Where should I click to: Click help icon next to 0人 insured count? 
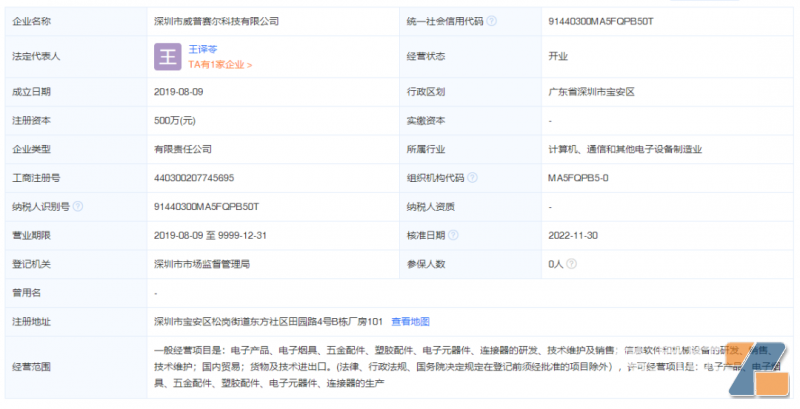point(570,264)
